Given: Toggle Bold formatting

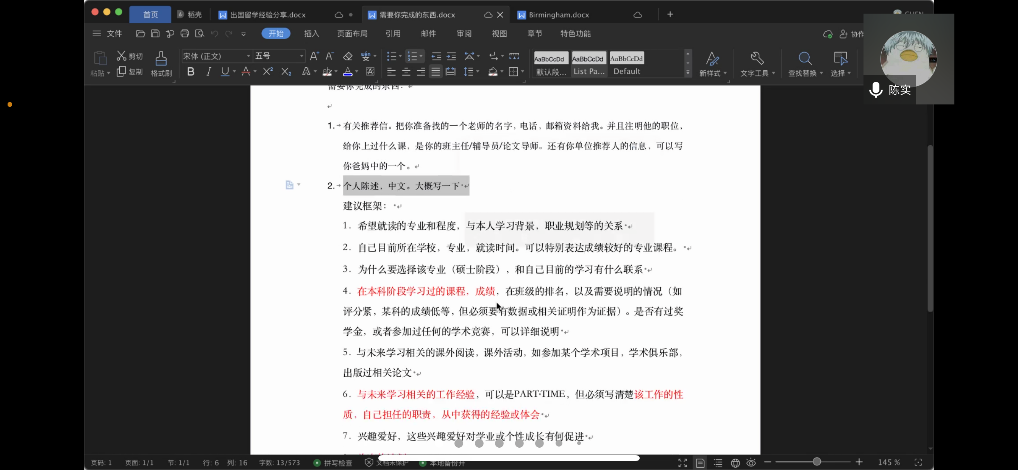Looking at the screenshot, I should 191,72.
